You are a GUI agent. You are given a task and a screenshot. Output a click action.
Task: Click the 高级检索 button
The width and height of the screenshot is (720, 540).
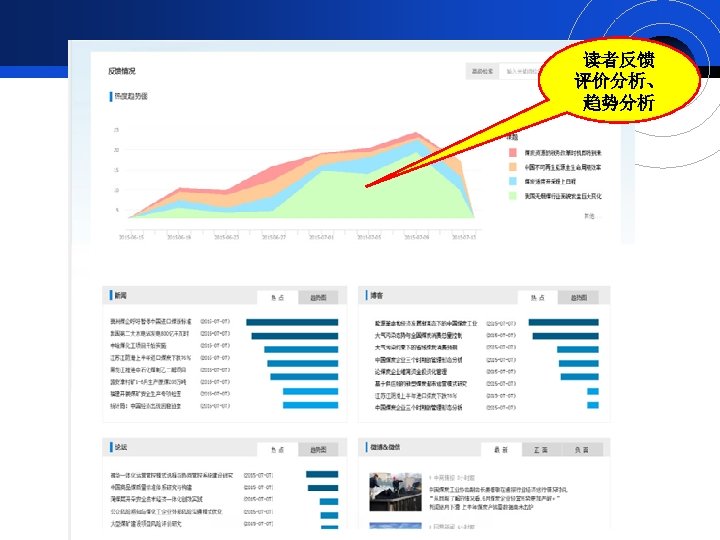coord(482,72)
